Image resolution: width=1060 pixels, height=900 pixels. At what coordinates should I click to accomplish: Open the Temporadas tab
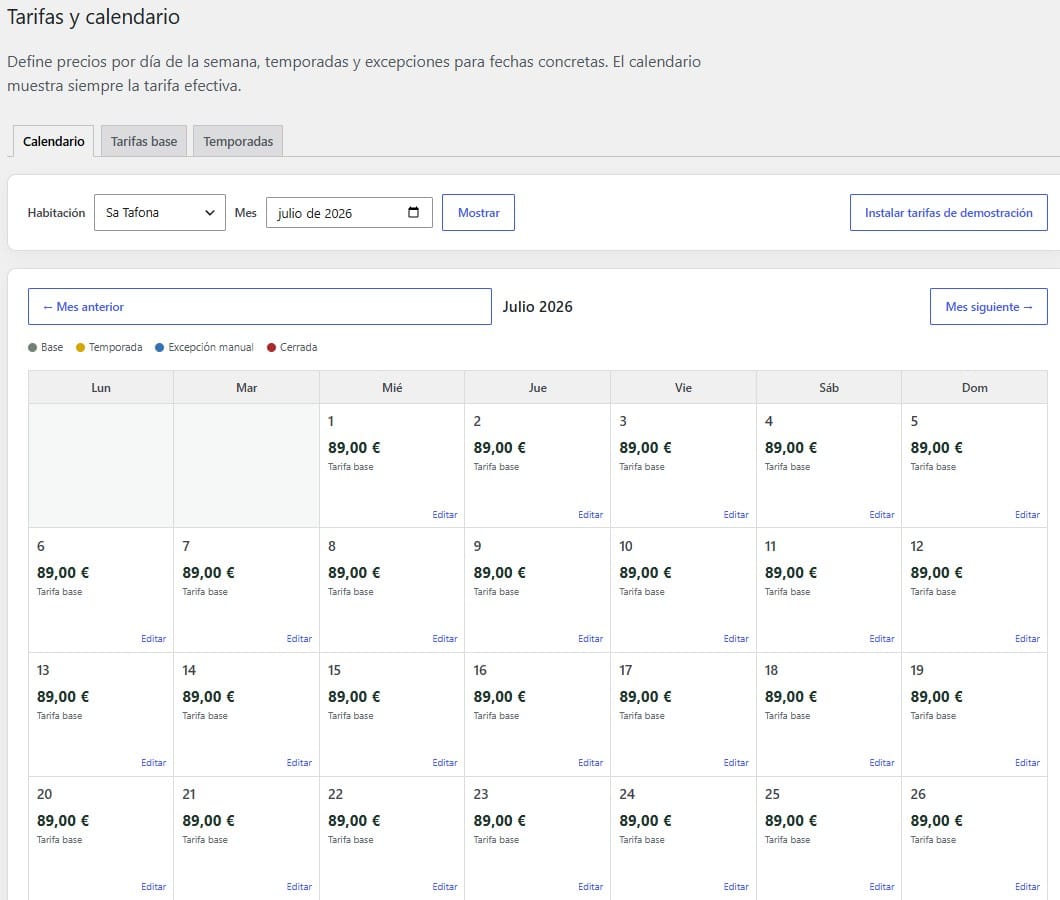click(x=238, y=141)
